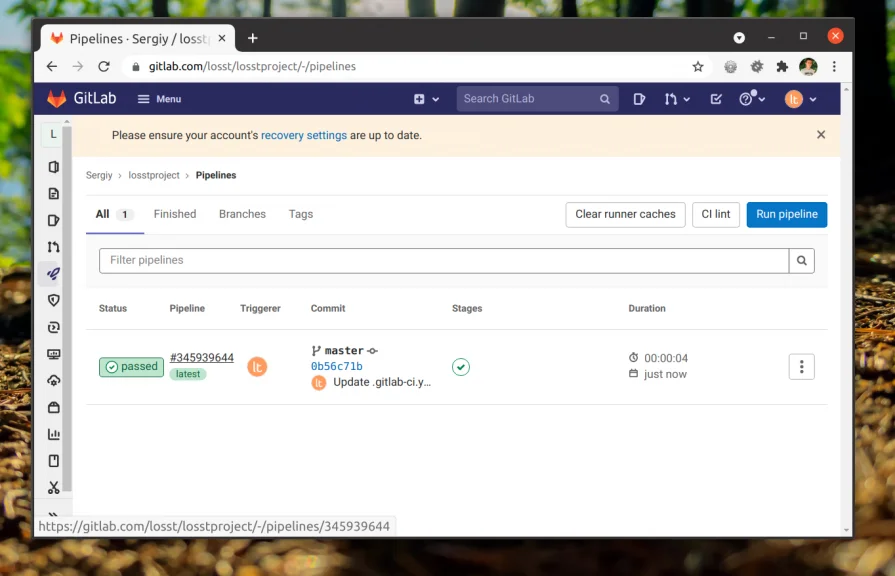Open the profile avatar dropdown
This screenshot has height=576, width=895.
(x=799, y=99)
